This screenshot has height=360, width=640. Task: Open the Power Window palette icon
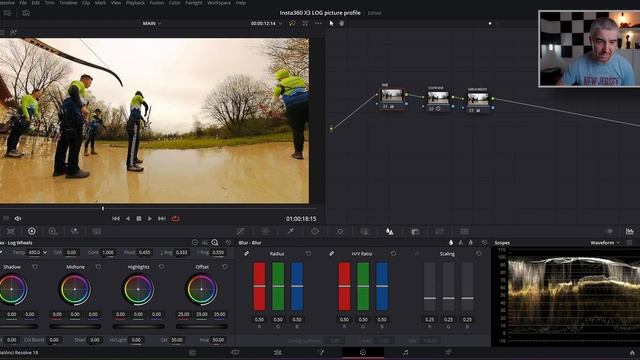click(315, 231)
